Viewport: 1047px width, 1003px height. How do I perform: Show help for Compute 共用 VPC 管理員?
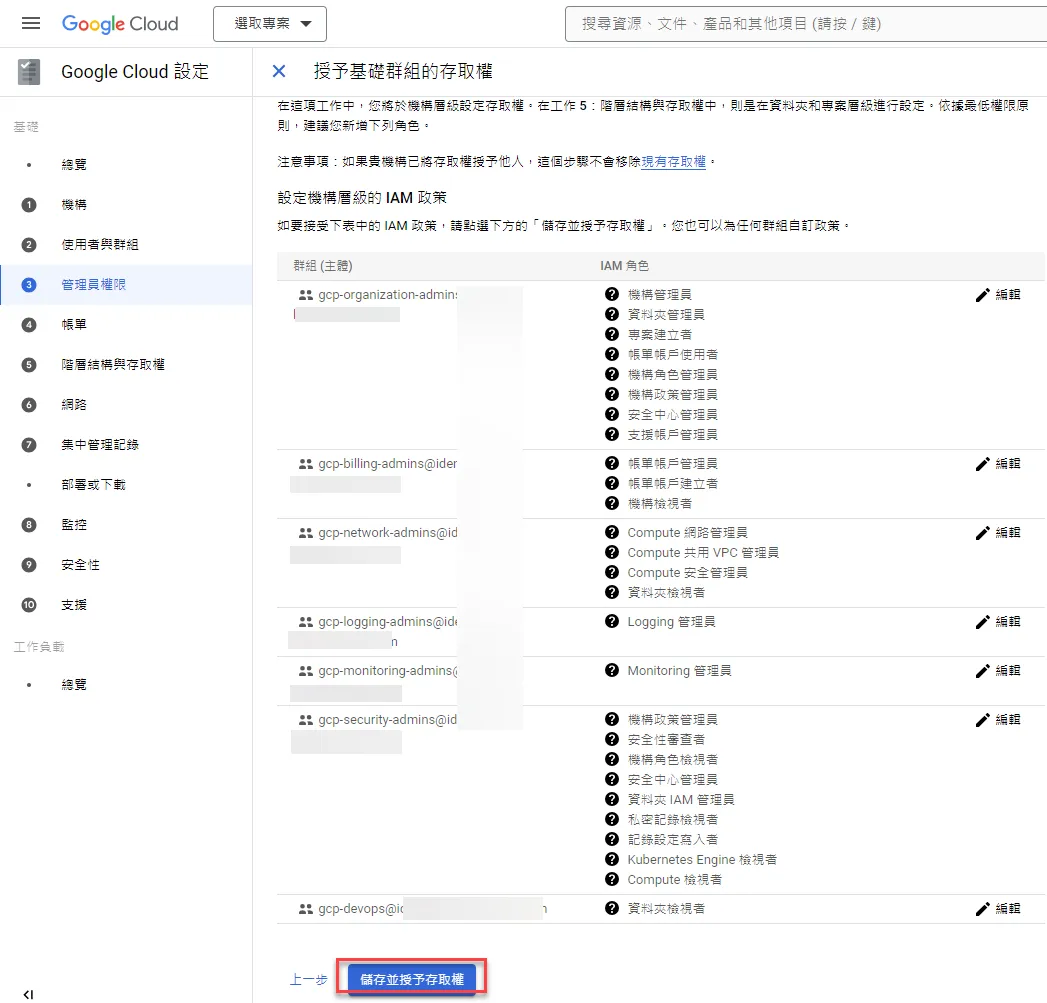tap(612, 552)
